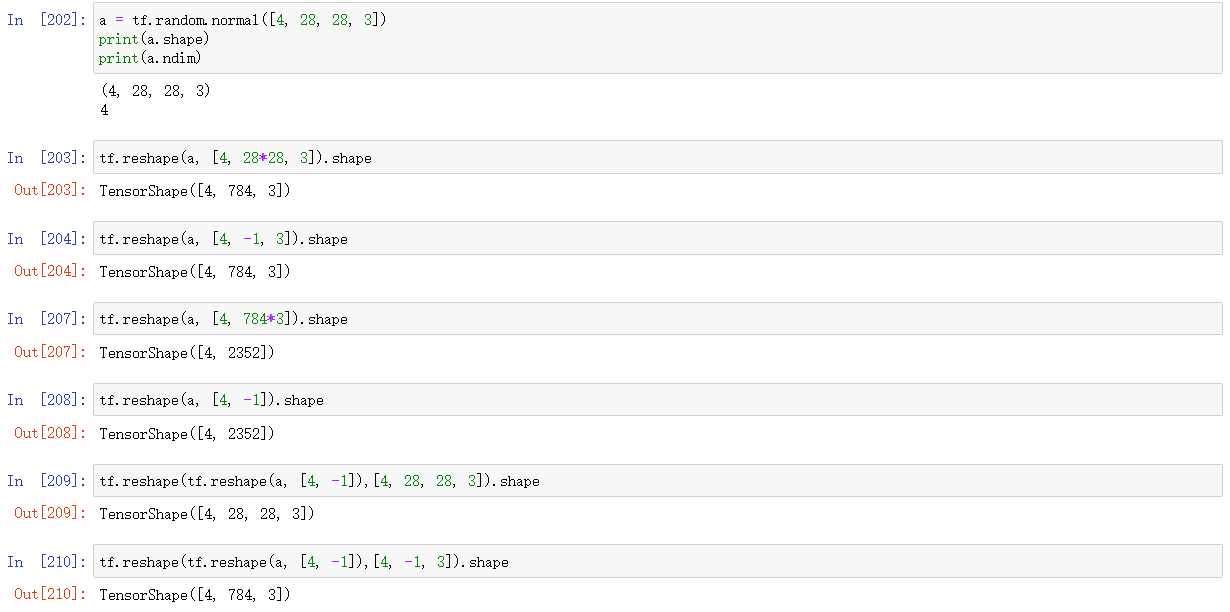The image size is (1230, 612).
Task: Click the Out[203] prompt label
Action: [x=51, y=190]
